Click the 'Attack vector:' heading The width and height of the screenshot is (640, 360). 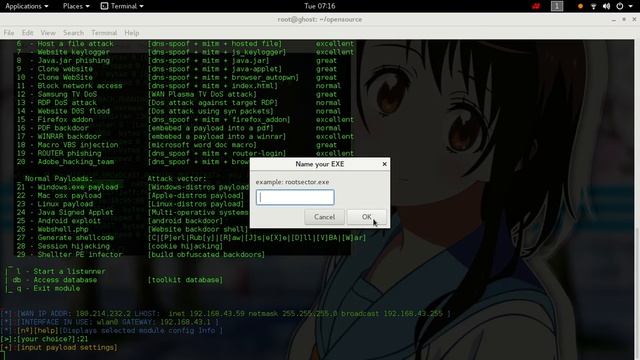(177, 179)
